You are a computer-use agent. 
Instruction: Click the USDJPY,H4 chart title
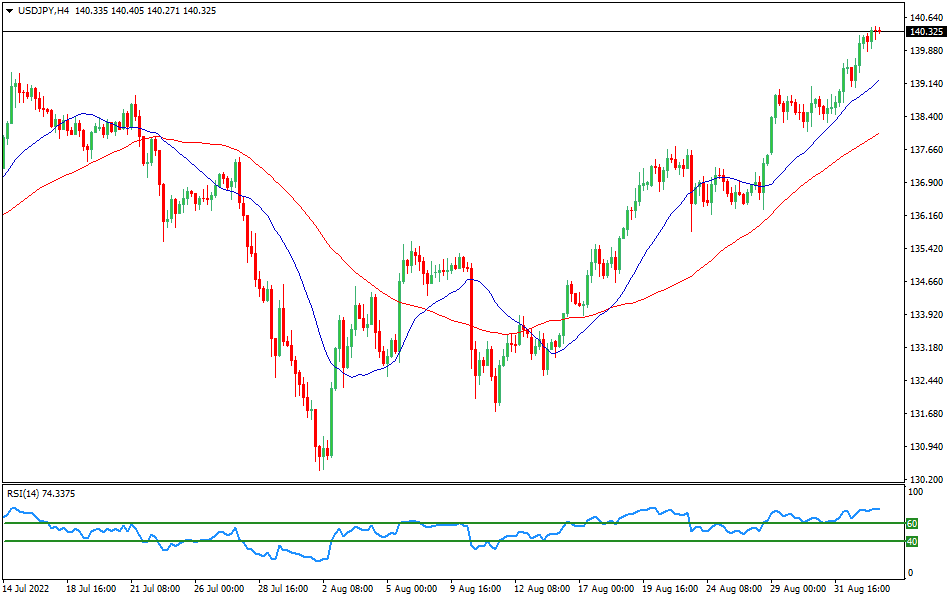(44, 10)
